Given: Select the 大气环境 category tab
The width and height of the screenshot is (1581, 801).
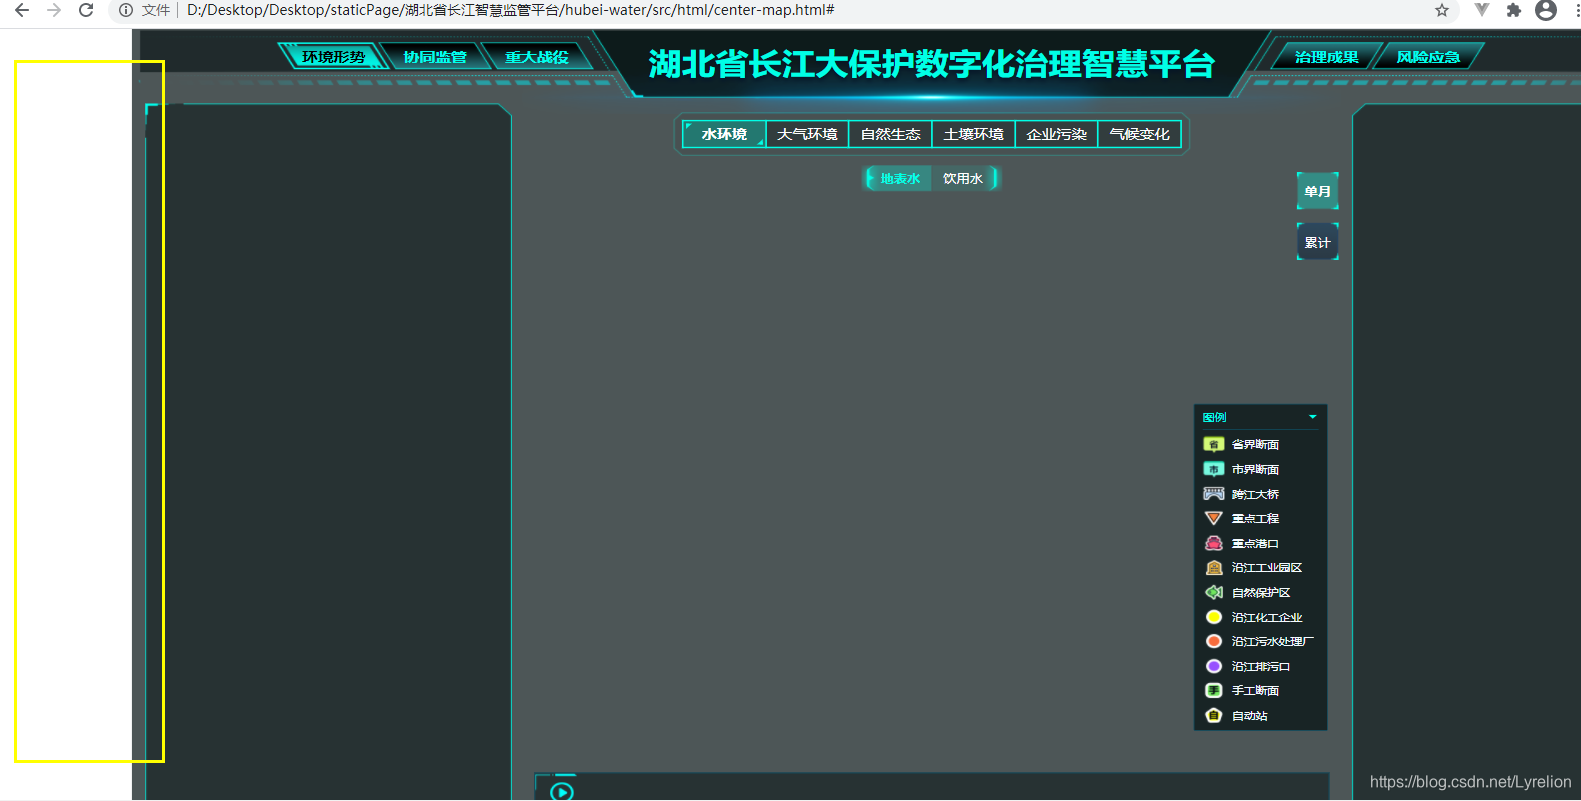Looking at the screenshot, I should 807,134.
